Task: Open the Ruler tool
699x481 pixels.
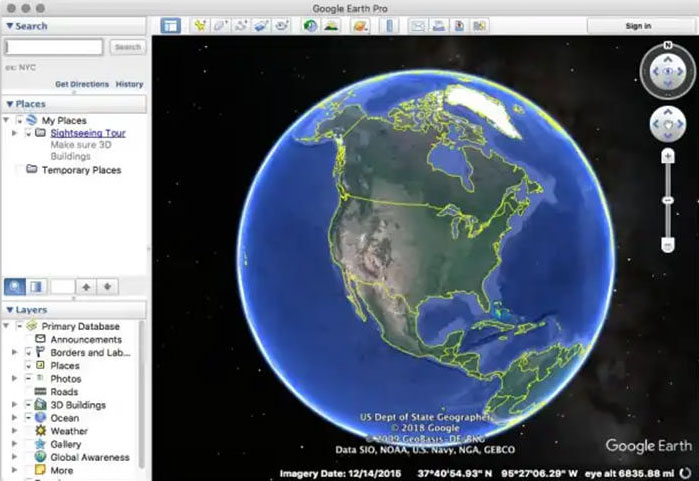Action: coord(389,25)
